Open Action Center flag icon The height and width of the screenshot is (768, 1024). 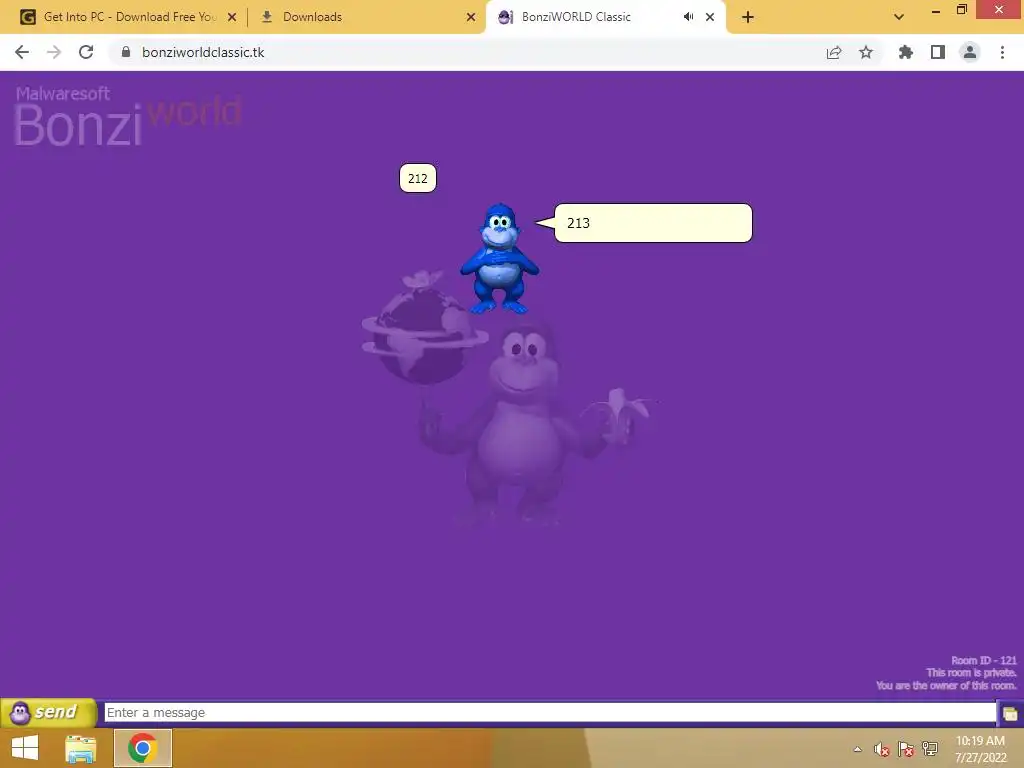pyautogui.click(x=906, y=749)
